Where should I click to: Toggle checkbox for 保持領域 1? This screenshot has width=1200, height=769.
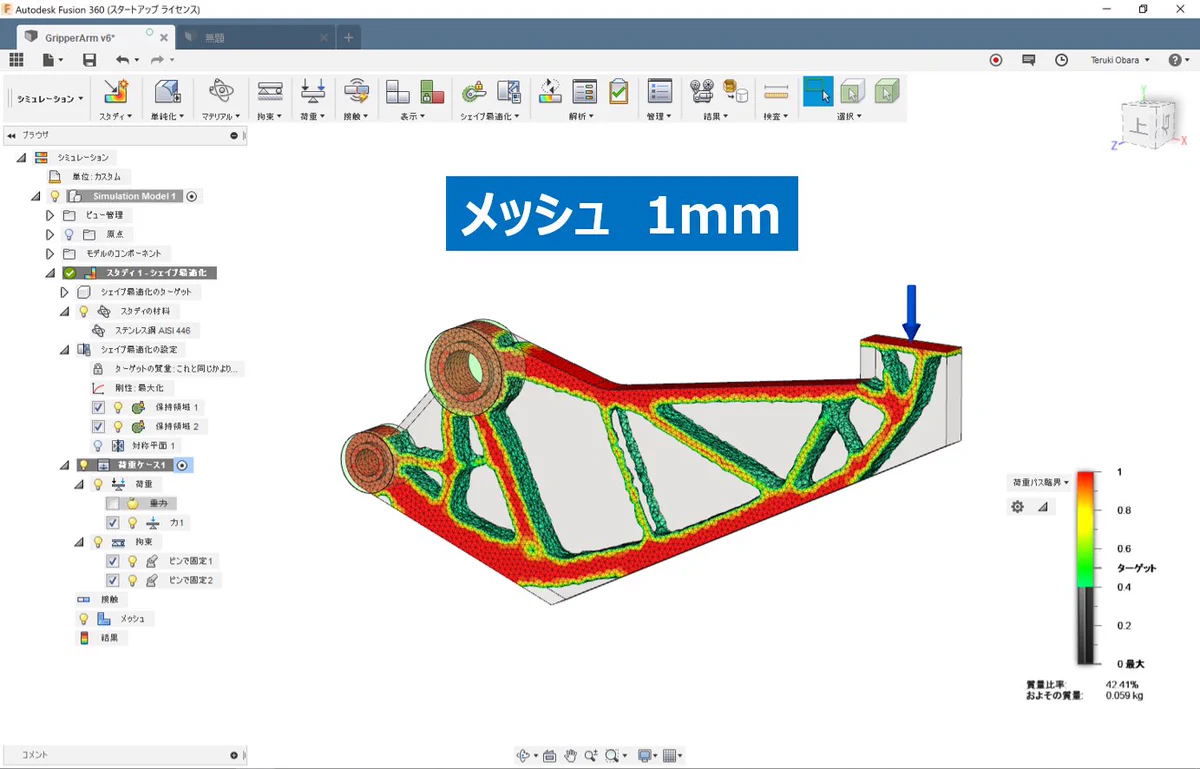click(x=98, y=408)
